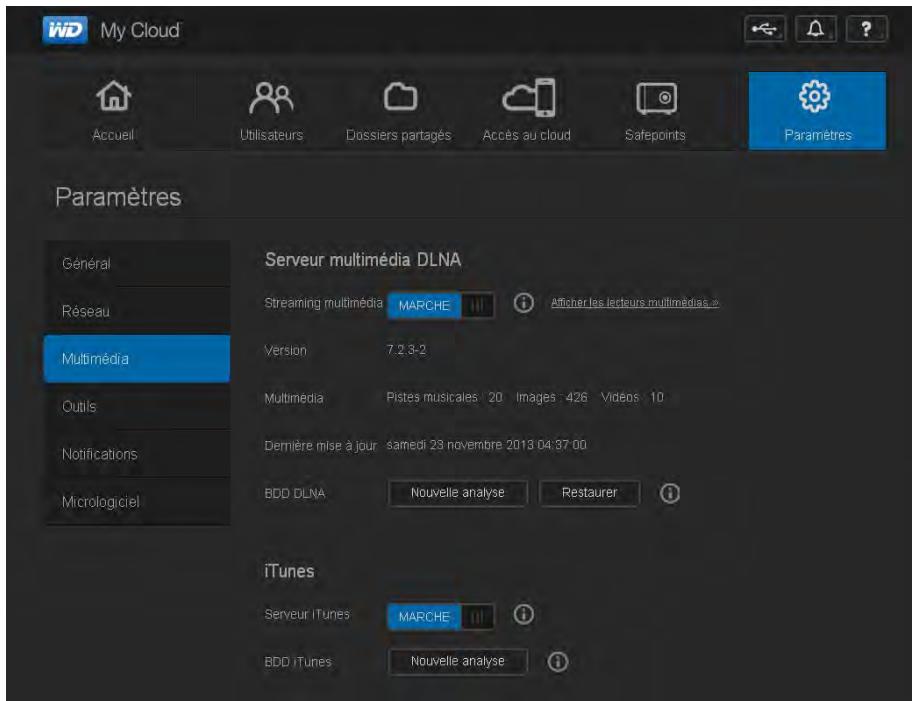Click the Restaurer button
Screen dimensions: 915x701
589,493
